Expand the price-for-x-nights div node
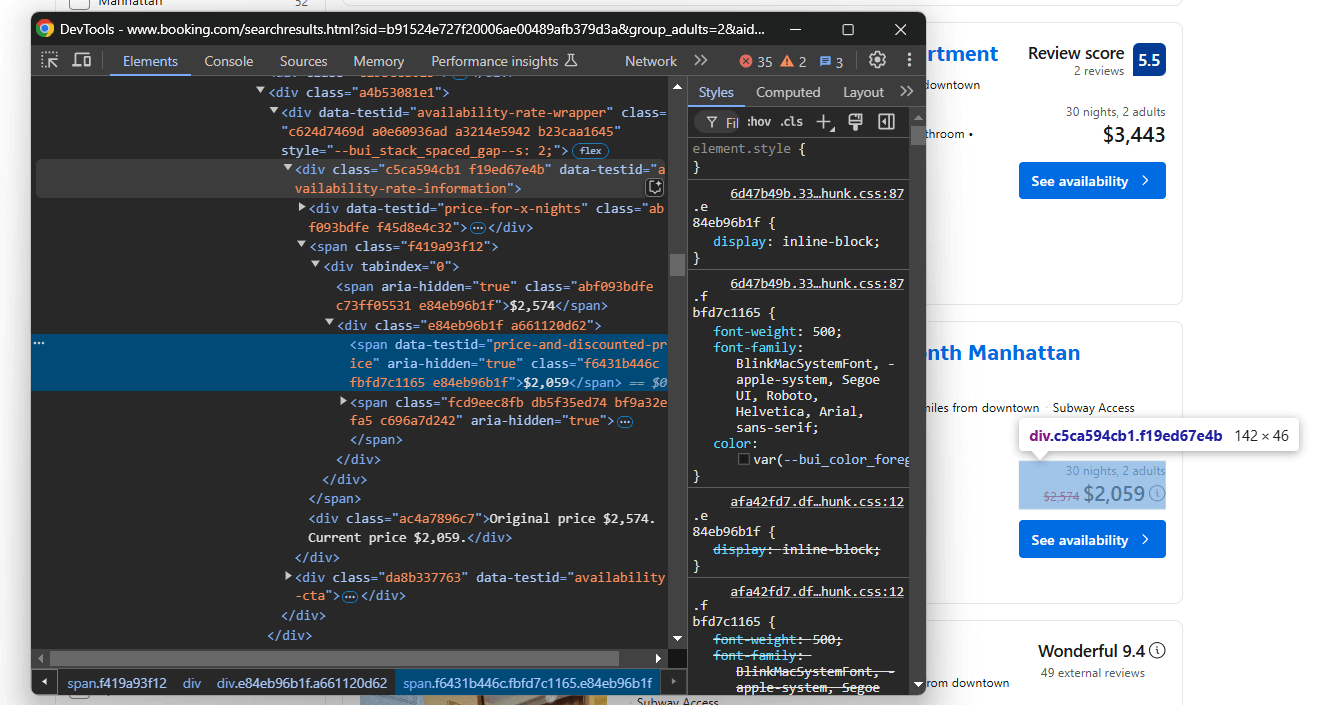The width and height of the screenshot is (1329, 705). 302,208
